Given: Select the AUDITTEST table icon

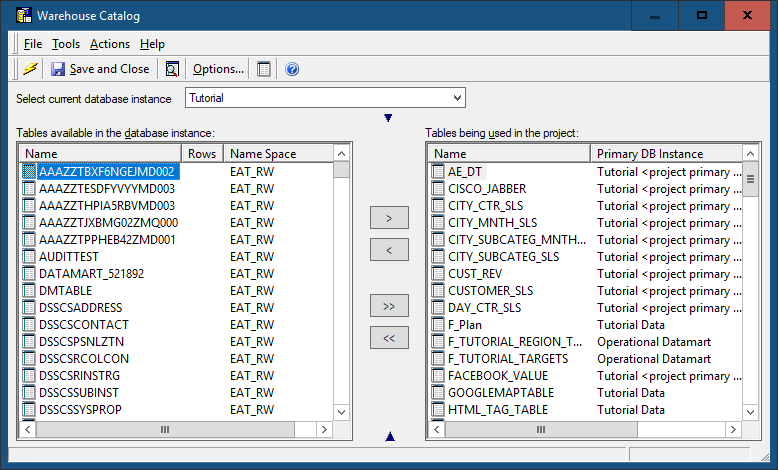Looking at the screenshot, I should 29,256.
